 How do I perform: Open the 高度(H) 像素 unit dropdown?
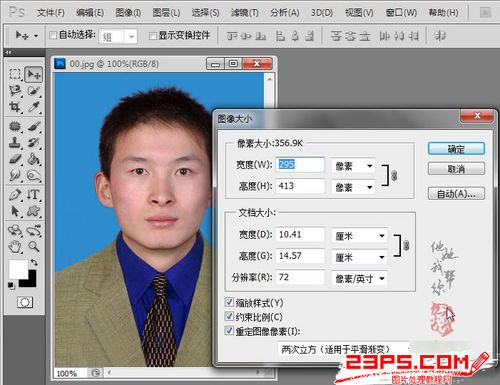click(x=353, y=187)
